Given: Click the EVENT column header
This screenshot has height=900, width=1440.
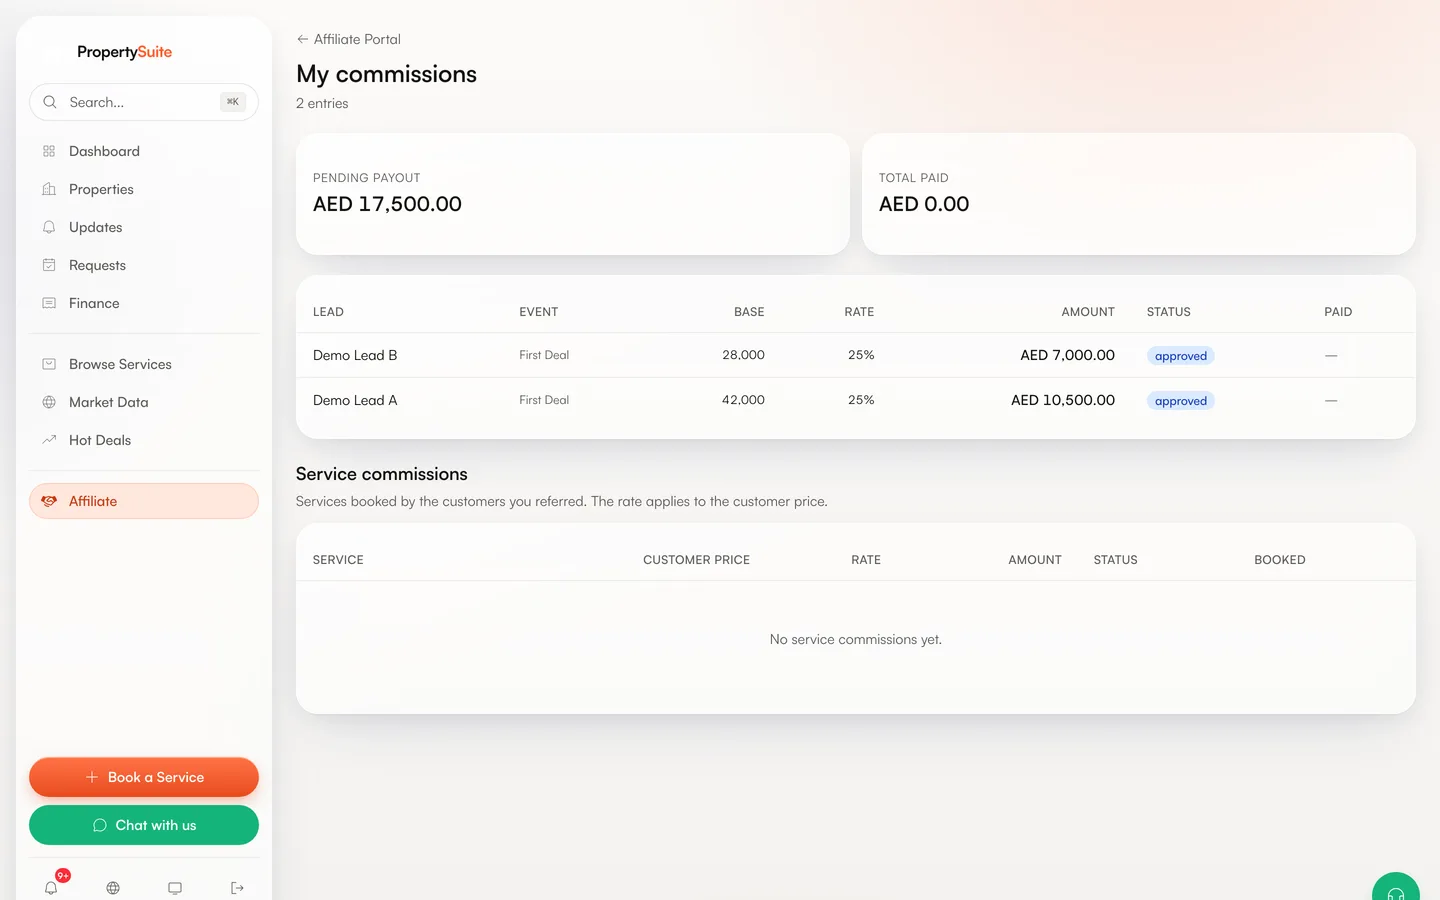Looking at the screenshot, I should [x=538, y=312].
